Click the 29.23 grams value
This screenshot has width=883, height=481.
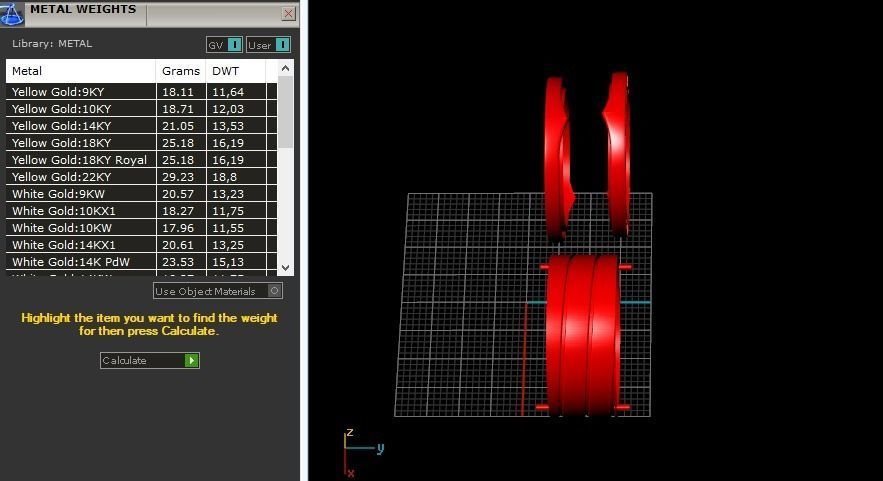click(177, 176)
